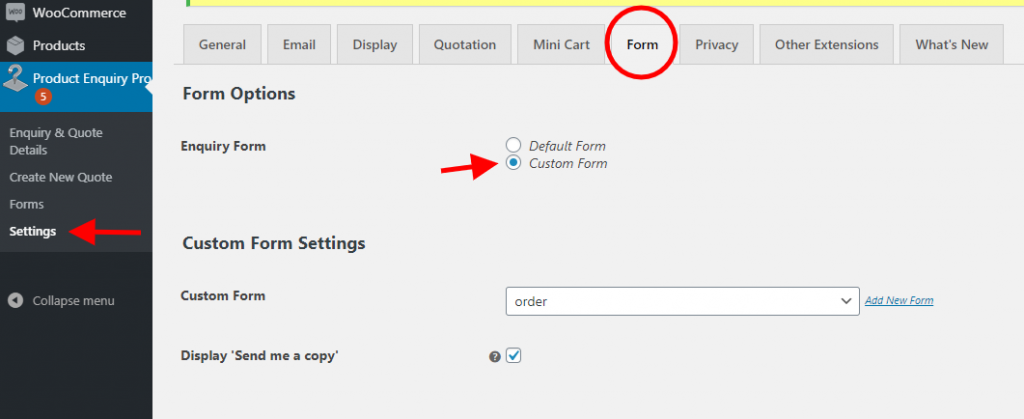The image size is (1024, 419).
Task: Open the Forms submenu item
Action: pyautogui.click(x=27, y=204)
